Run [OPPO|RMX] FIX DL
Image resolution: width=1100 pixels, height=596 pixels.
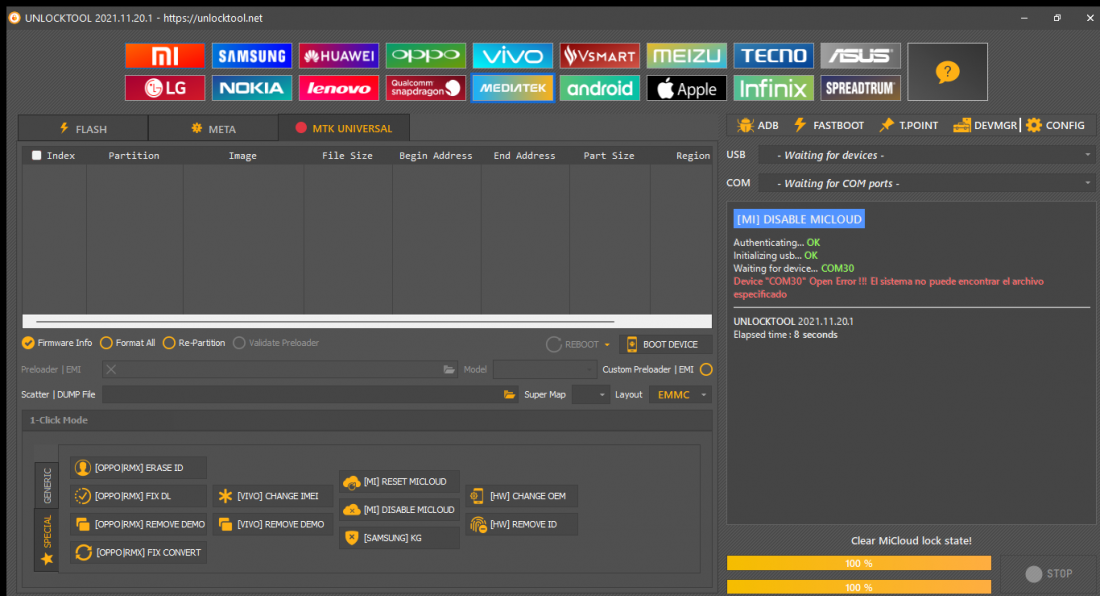[138, 496]
